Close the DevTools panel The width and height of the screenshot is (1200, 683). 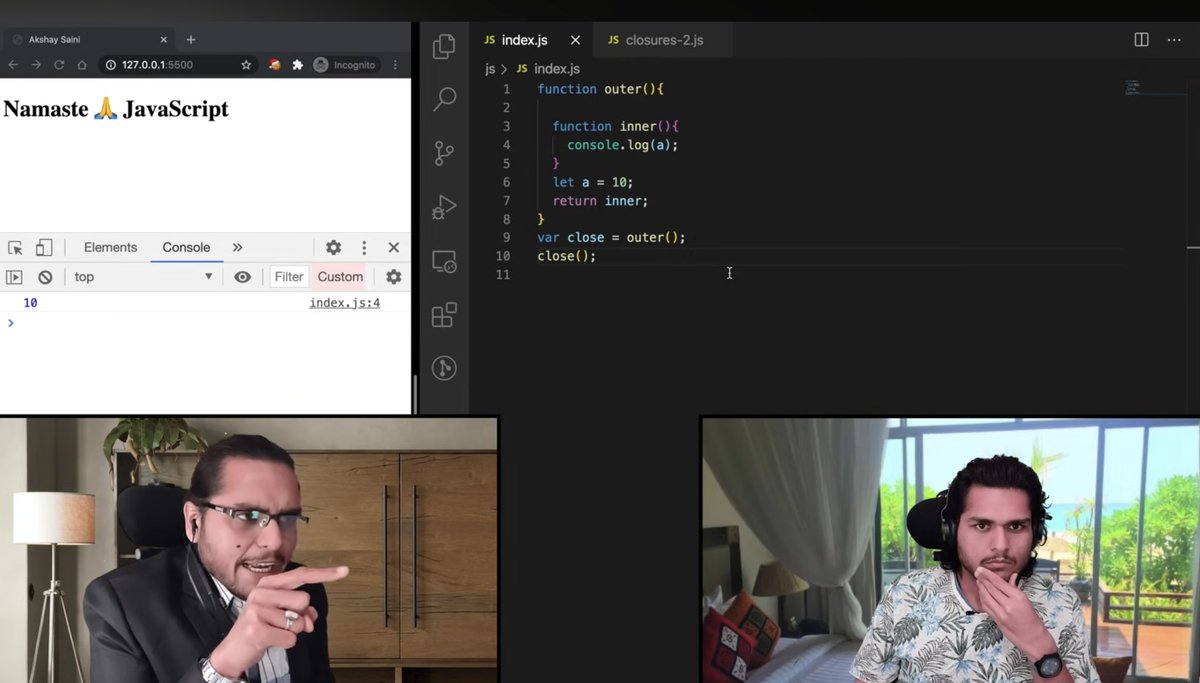click(394, 248)
